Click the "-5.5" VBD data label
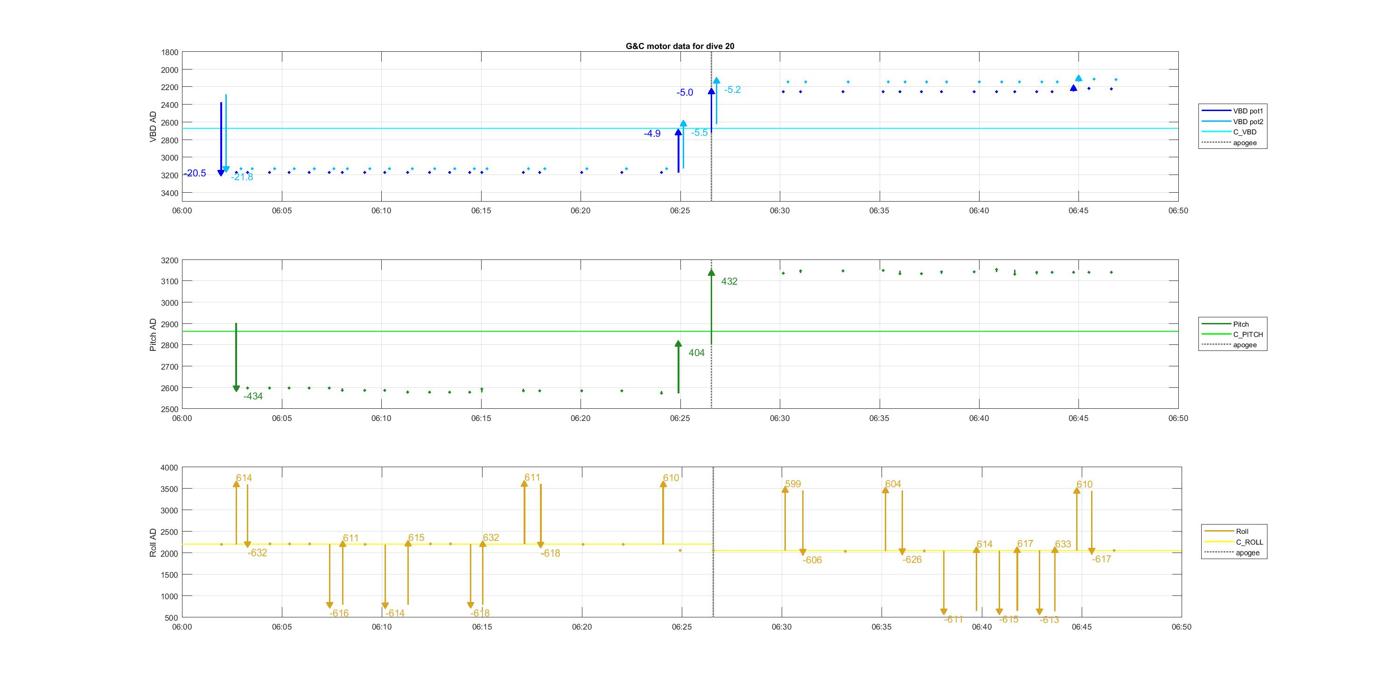1400x693 pixels. coord(700,133)
